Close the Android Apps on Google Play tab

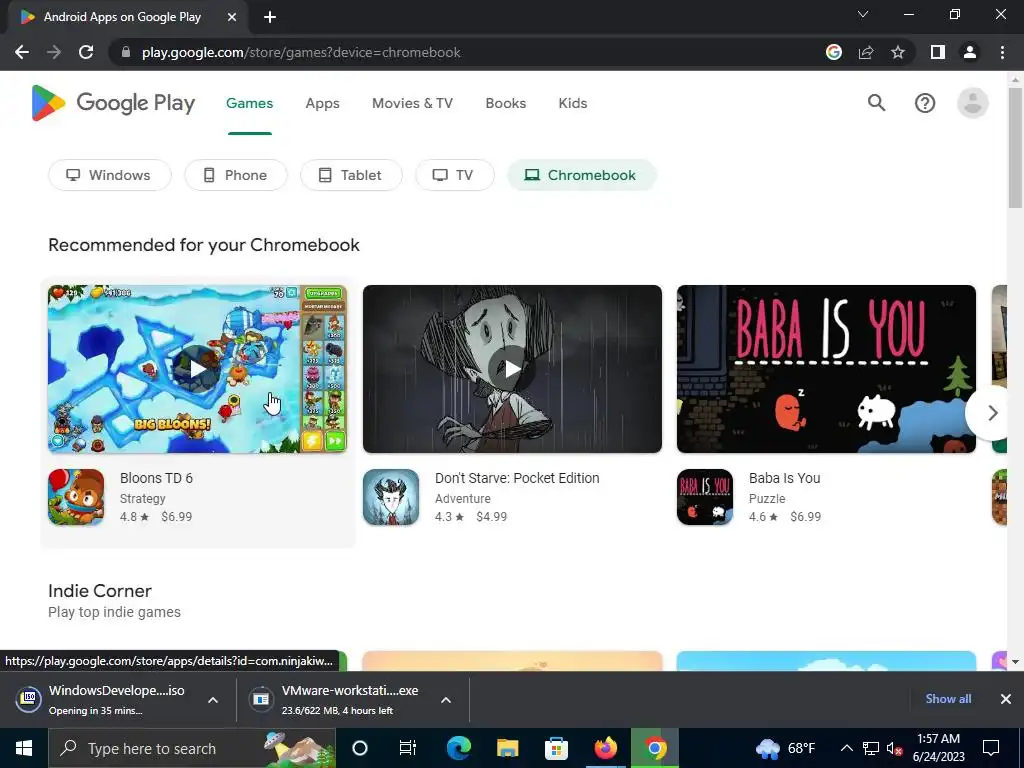coord(232,17)
